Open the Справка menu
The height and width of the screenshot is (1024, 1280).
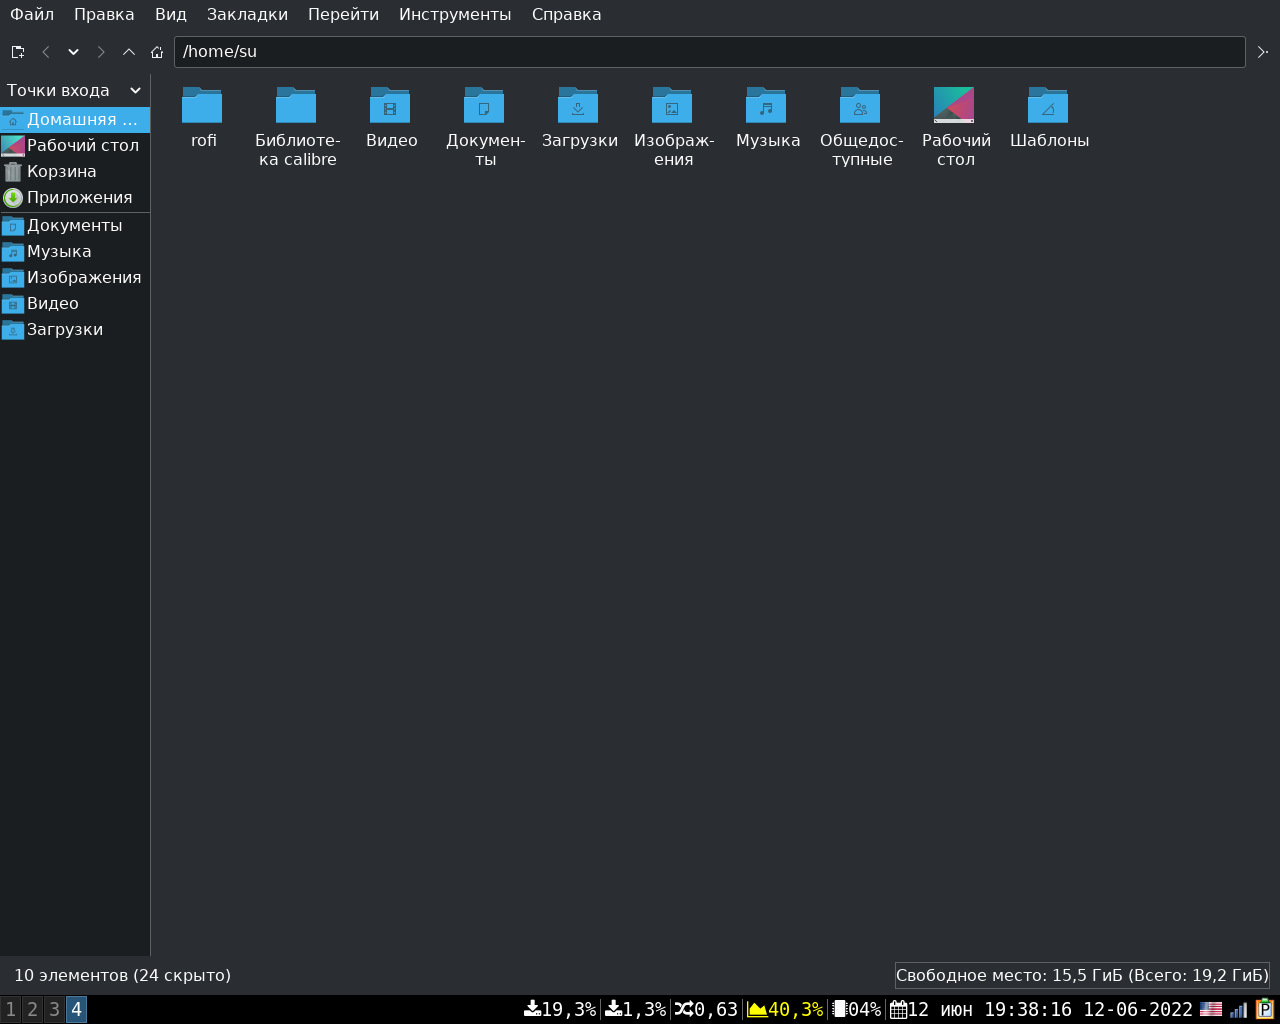pyautogui.click(x=566, y=15)
